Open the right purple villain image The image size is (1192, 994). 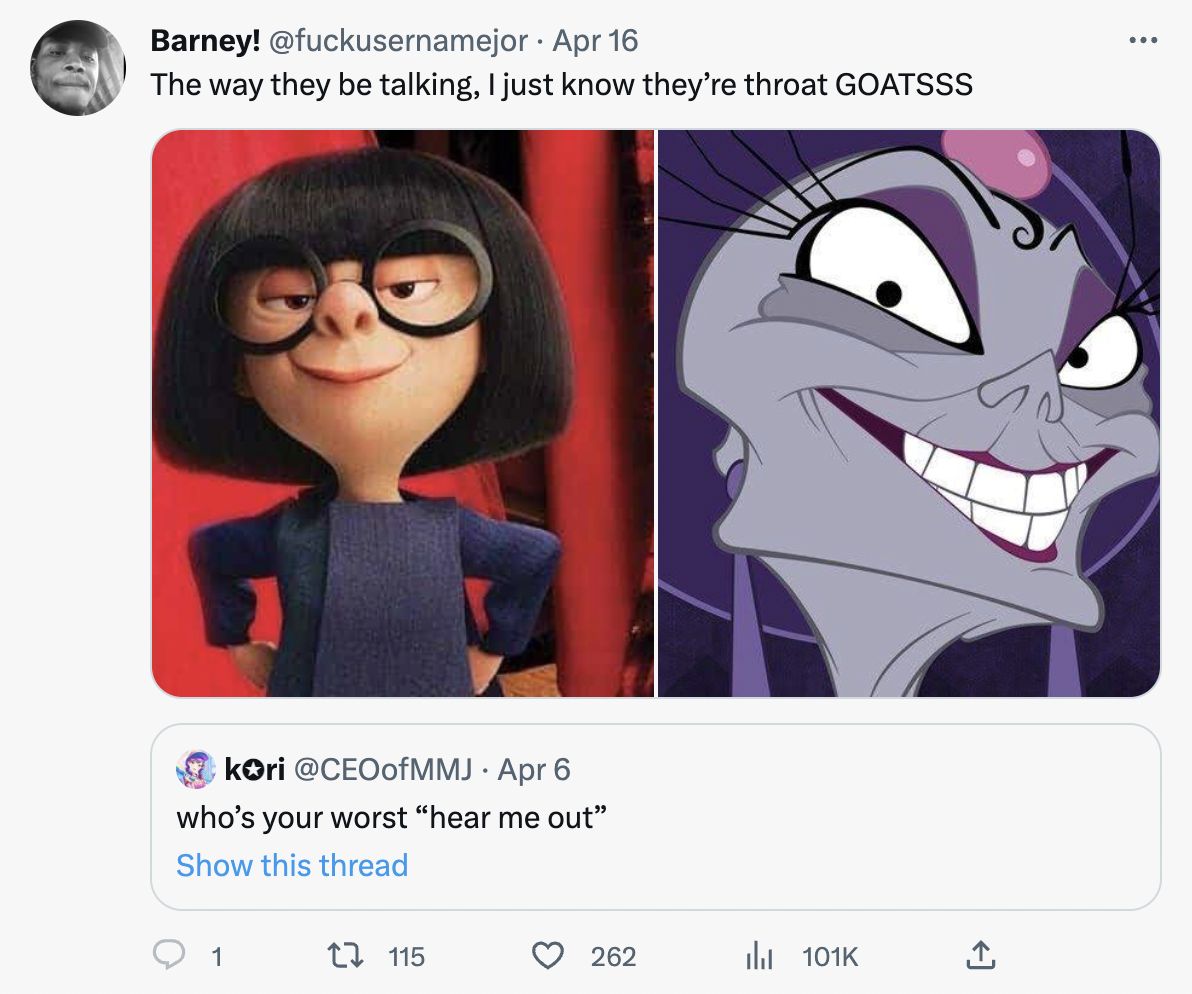908,413
